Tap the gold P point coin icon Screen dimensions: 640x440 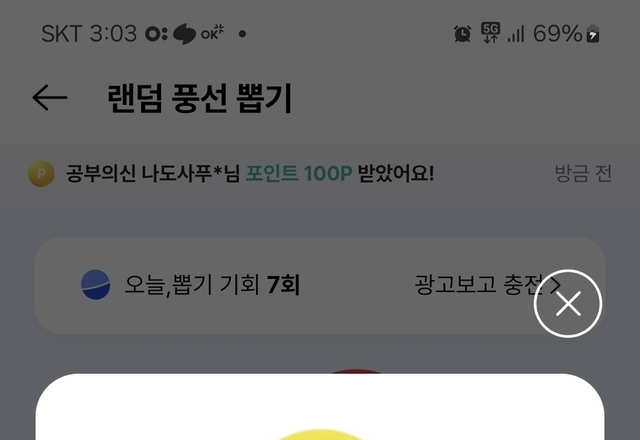click(41, 173)
